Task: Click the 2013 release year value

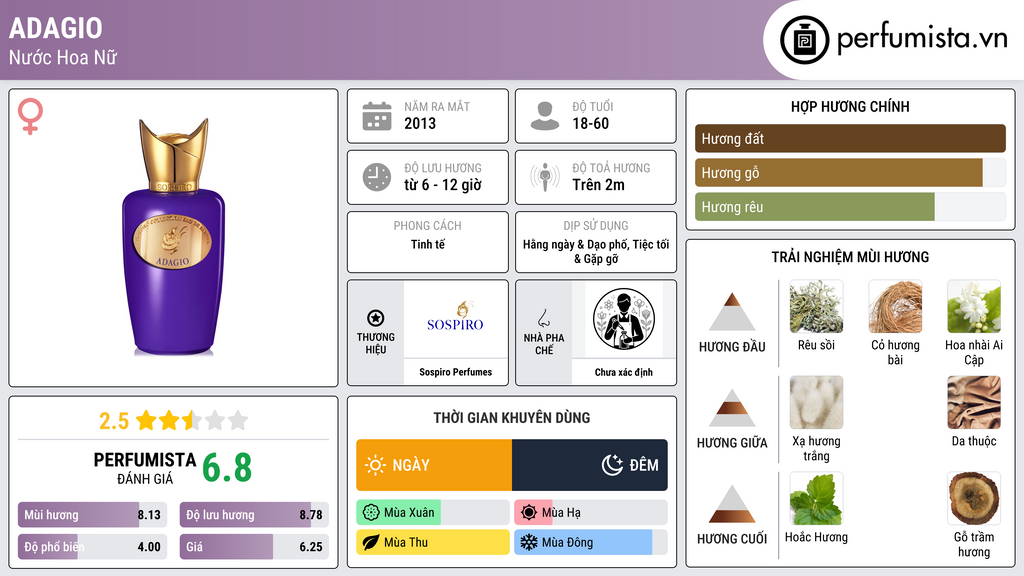Action: [420, 124]
